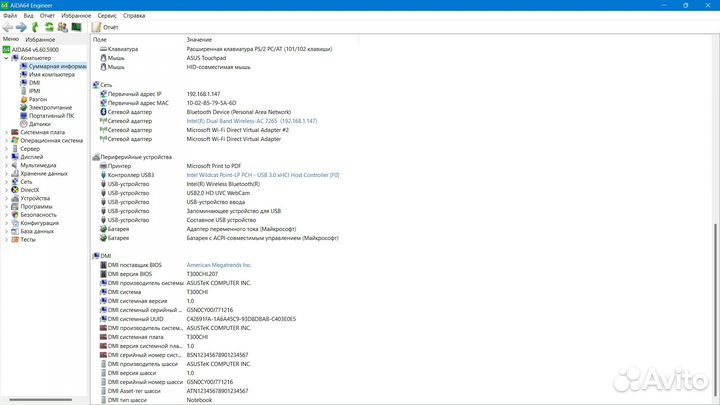Click the battery icon beside Адаптер переменного тока row

click(x=103, y=229)
